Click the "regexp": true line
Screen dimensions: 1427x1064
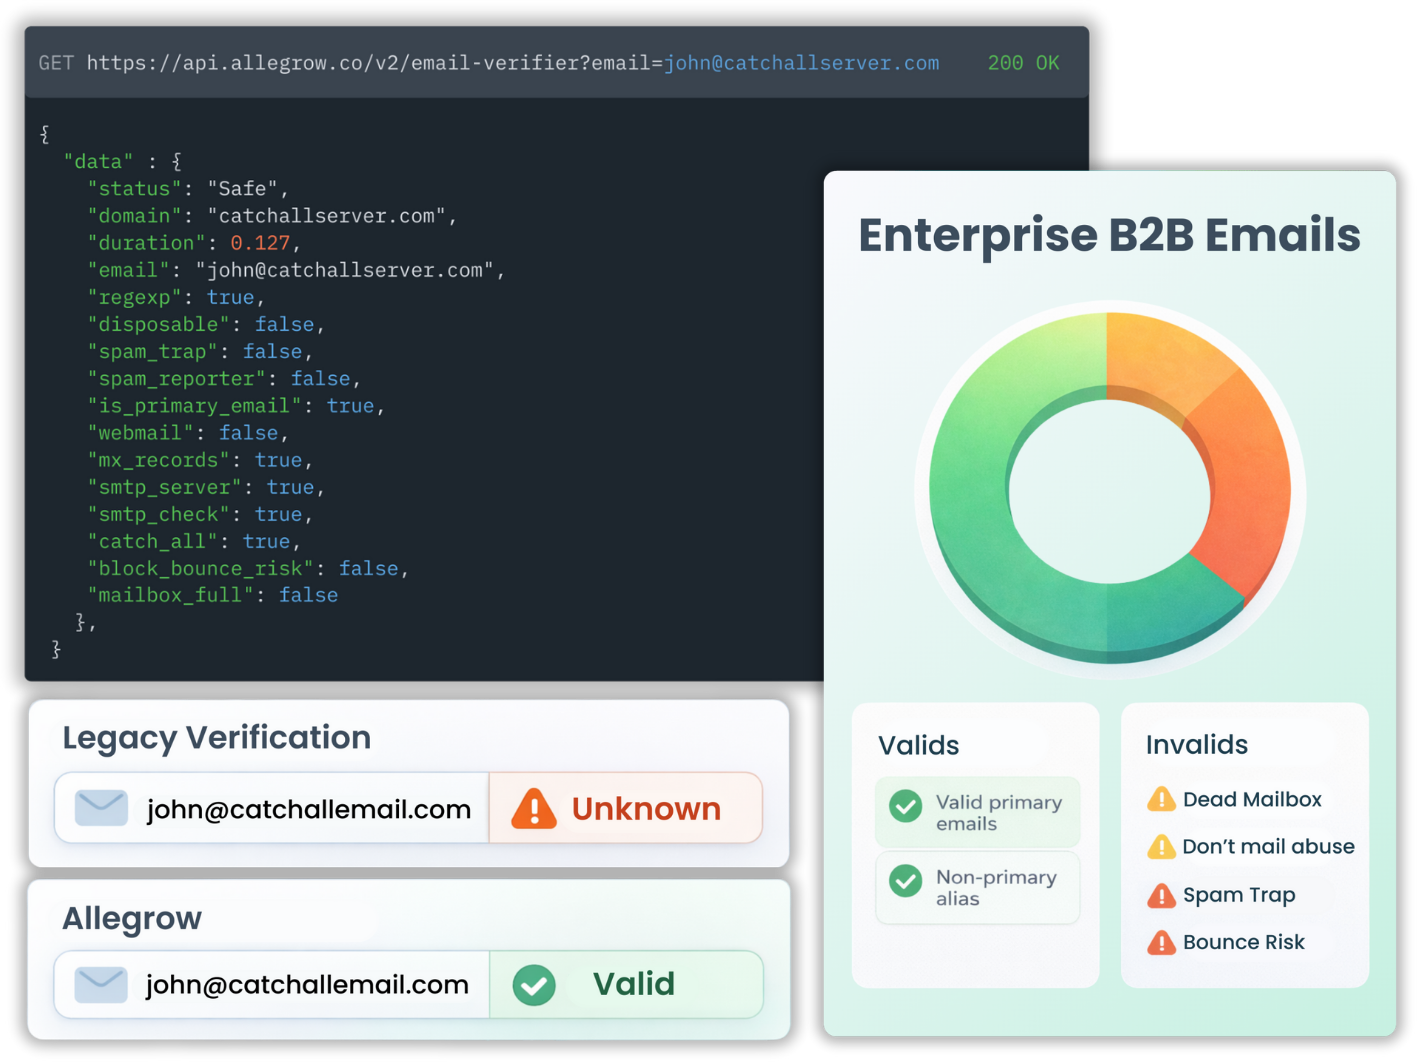pos(176,297)
